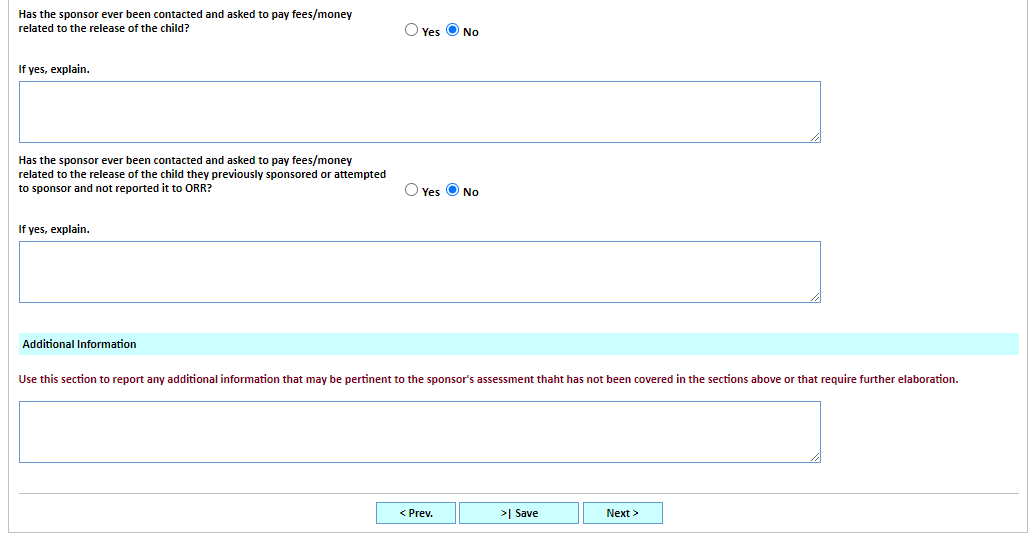Click the 'No' label text beside ORR question
This screenshot has height=537, width=1033.
[x=471, y=193]
